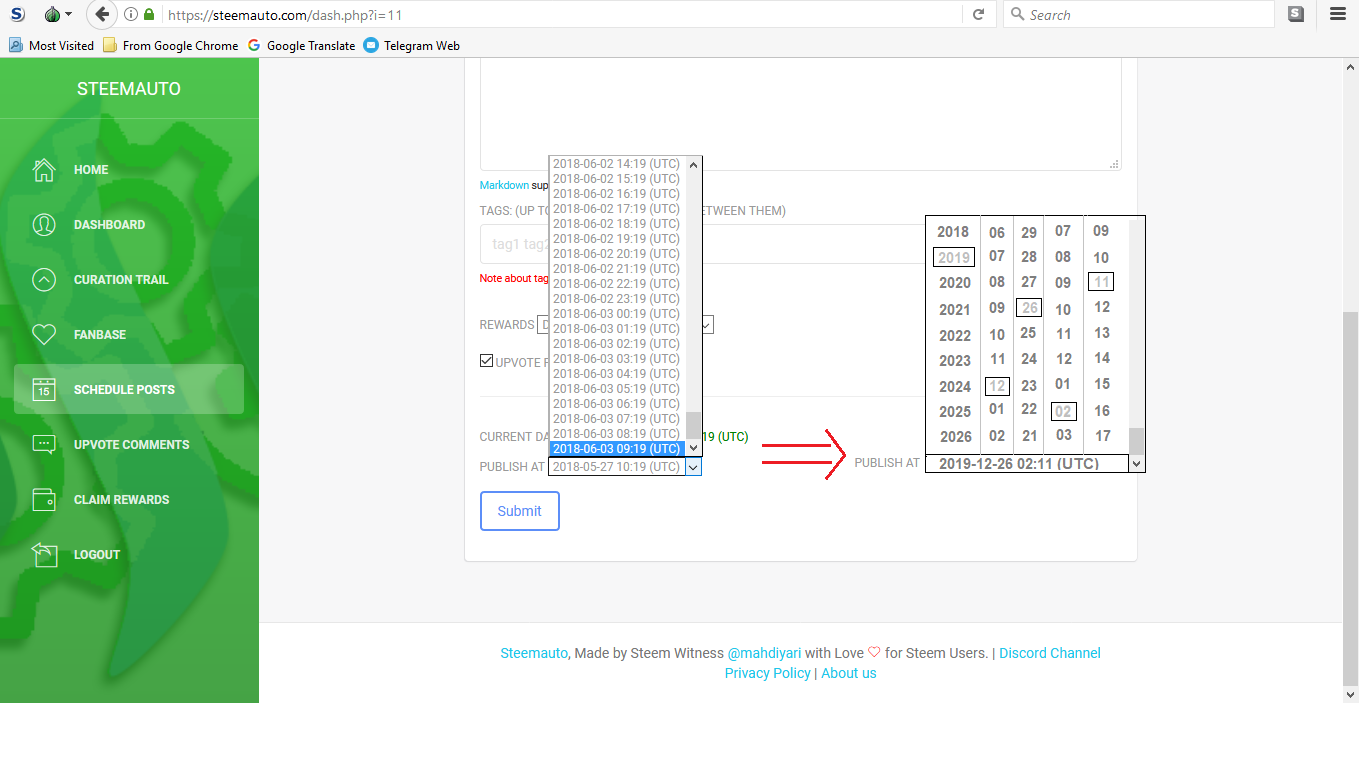Screen dimensions: 1360x768
Task: Select the Curation Trail chevron icon
Action: coord(44,280)
